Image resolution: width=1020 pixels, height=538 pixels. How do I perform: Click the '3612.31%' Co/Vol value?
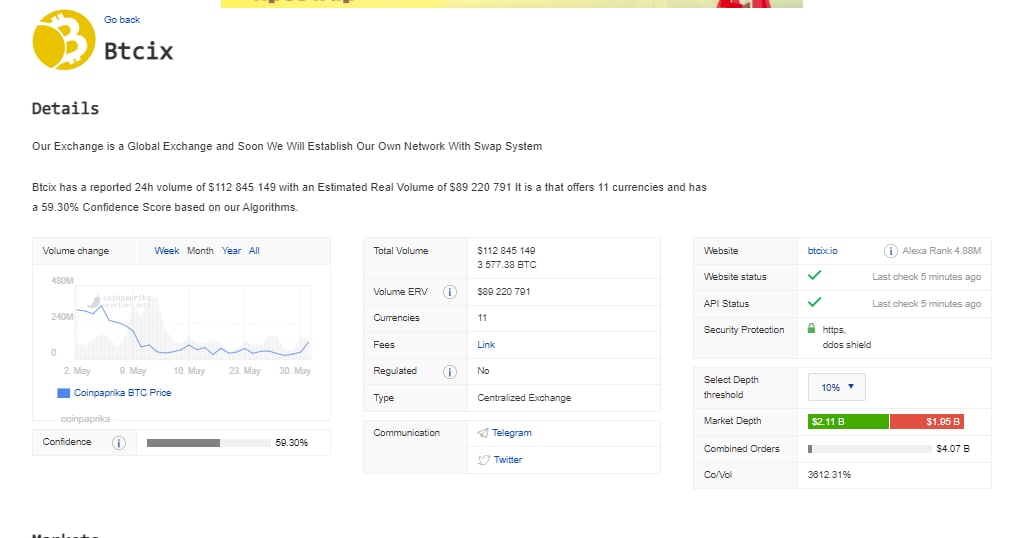pos(829,475)
